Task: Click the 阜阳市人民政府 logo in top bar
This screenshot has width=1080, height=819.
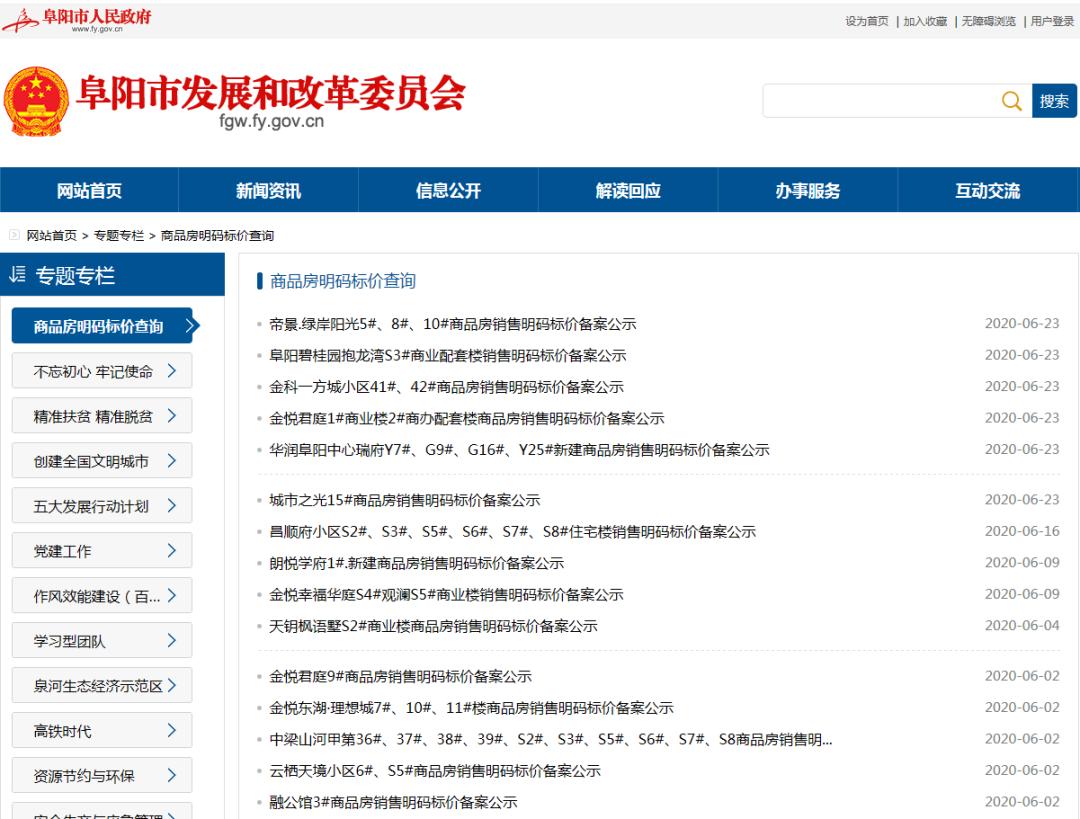Action: click(80, 18)
